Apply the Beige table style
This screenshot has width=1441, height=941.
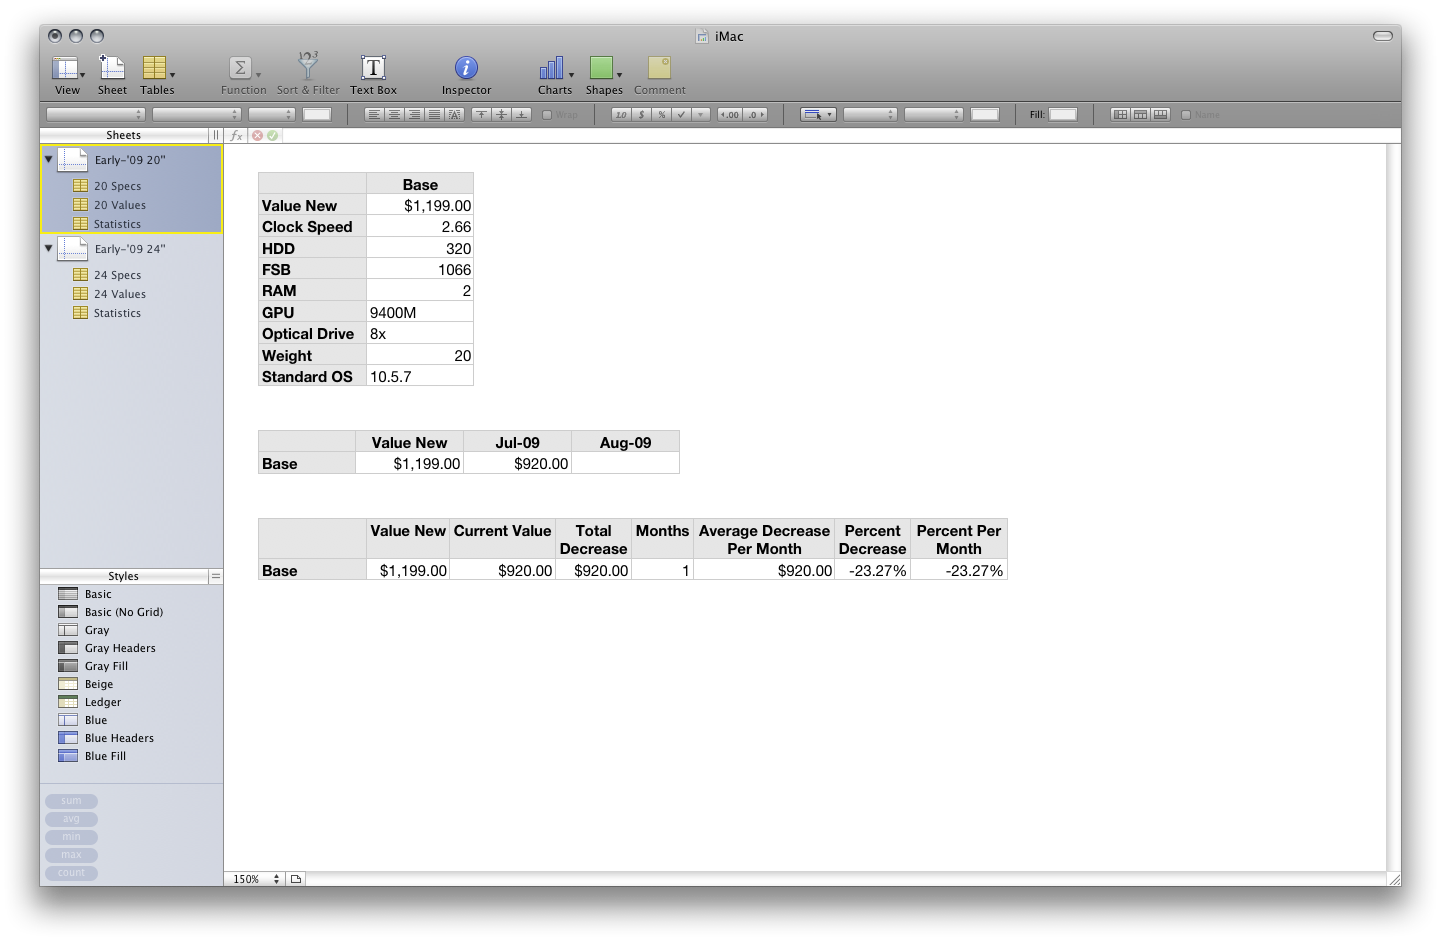99,684
